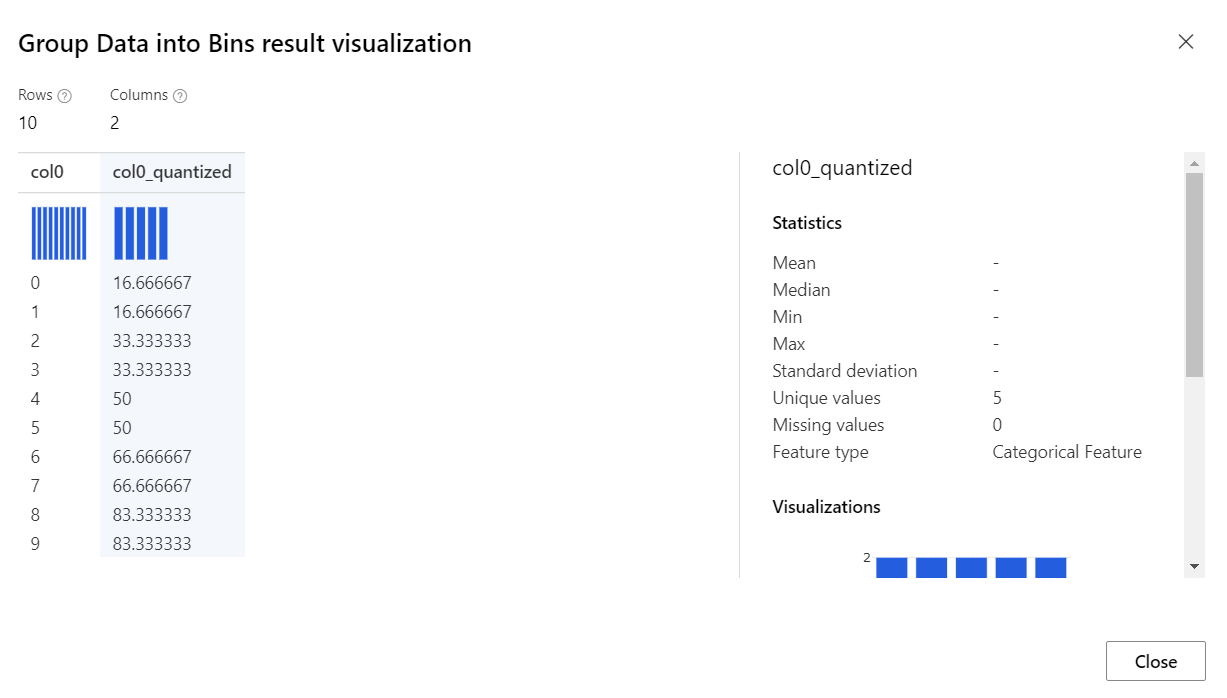The height and width of the screenshot is (698, 1227).
Task: Select the col0_quantized histogram preview
Action: point(142,231)
